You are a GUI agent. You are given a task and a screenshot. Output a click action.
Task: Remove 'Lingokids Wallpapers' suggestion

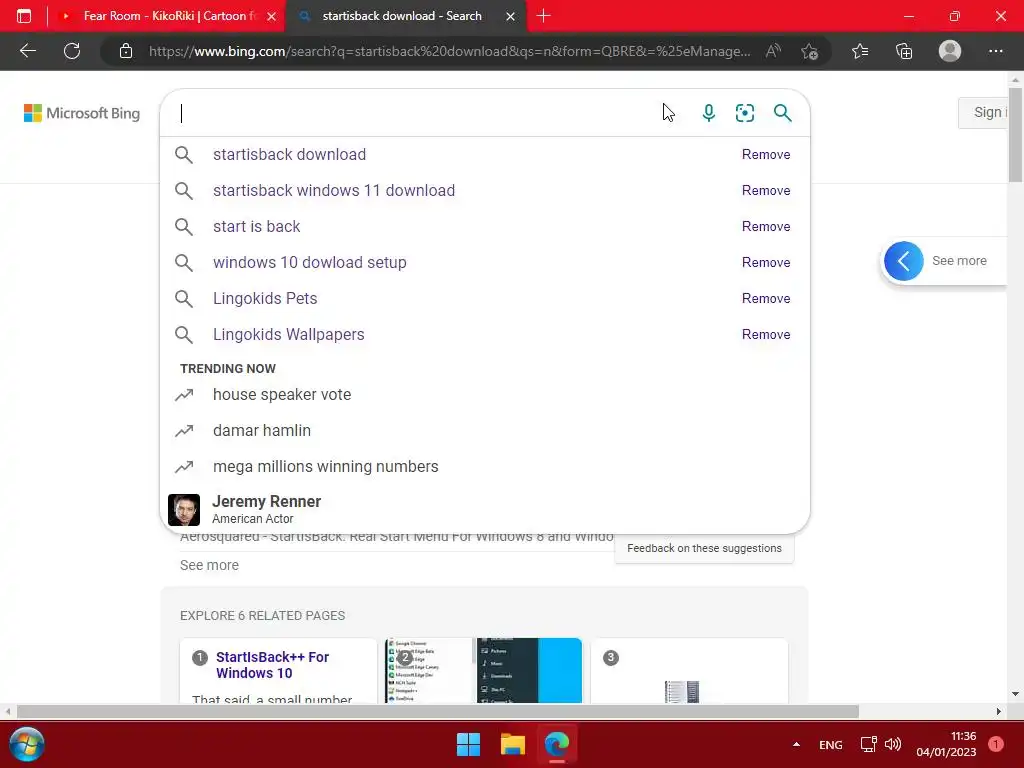tap(766, 334)
